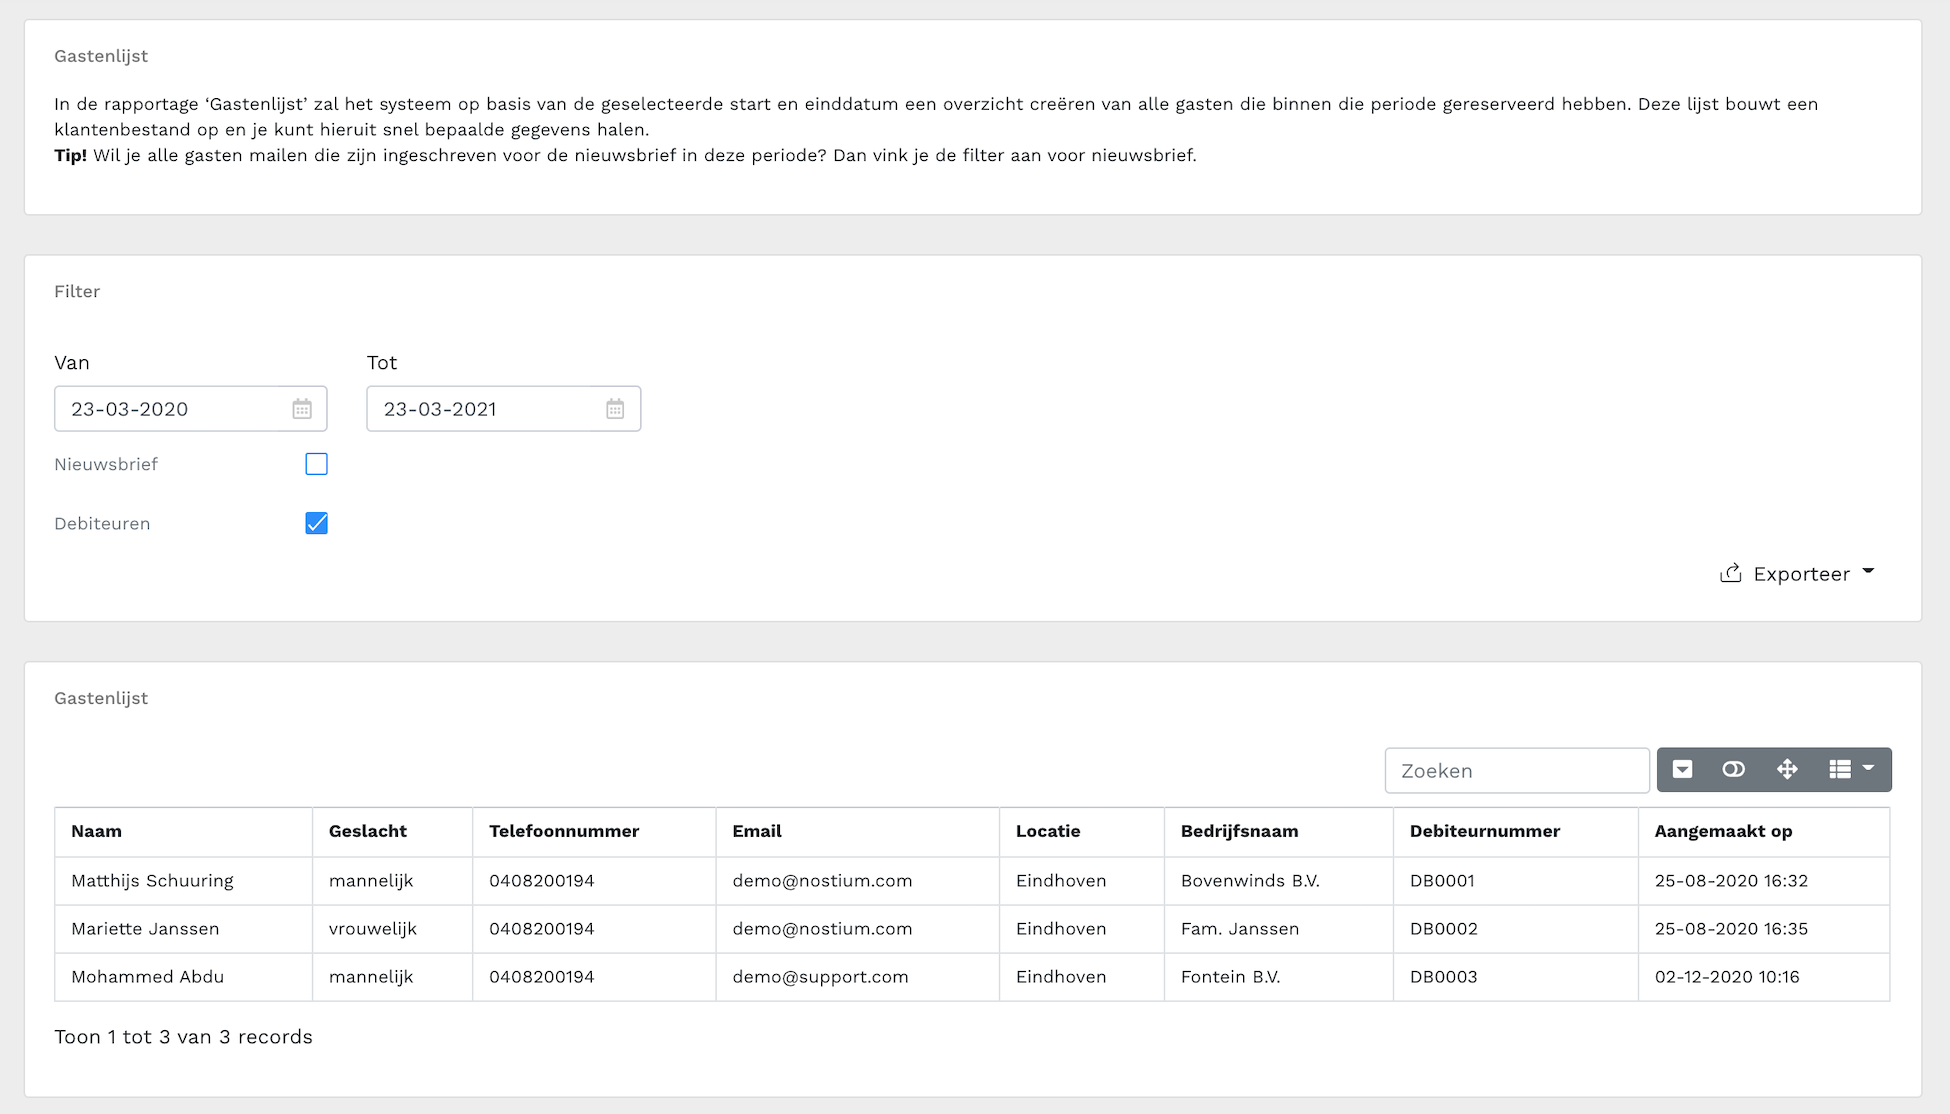Enable the Nieuwsbrief filter checkbox
The image size is (1950, 1114).
316,464
